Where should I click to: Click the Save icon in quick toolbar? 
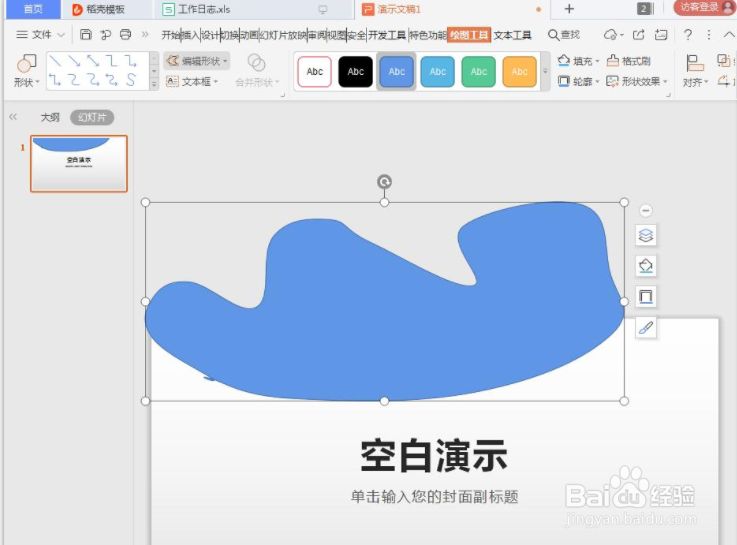[86, 34]
